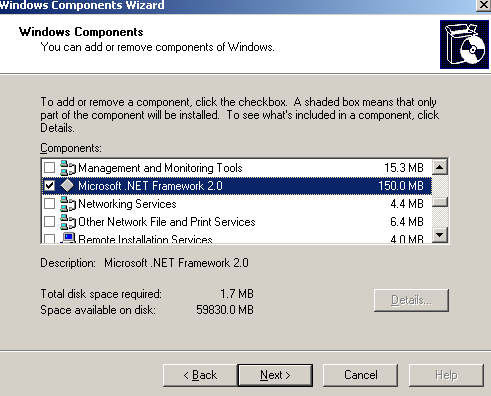Image resolution: width=491 pixels, height=396 pixels.
Task: Click the components list scroll up arrow
Action: (440, 167)
